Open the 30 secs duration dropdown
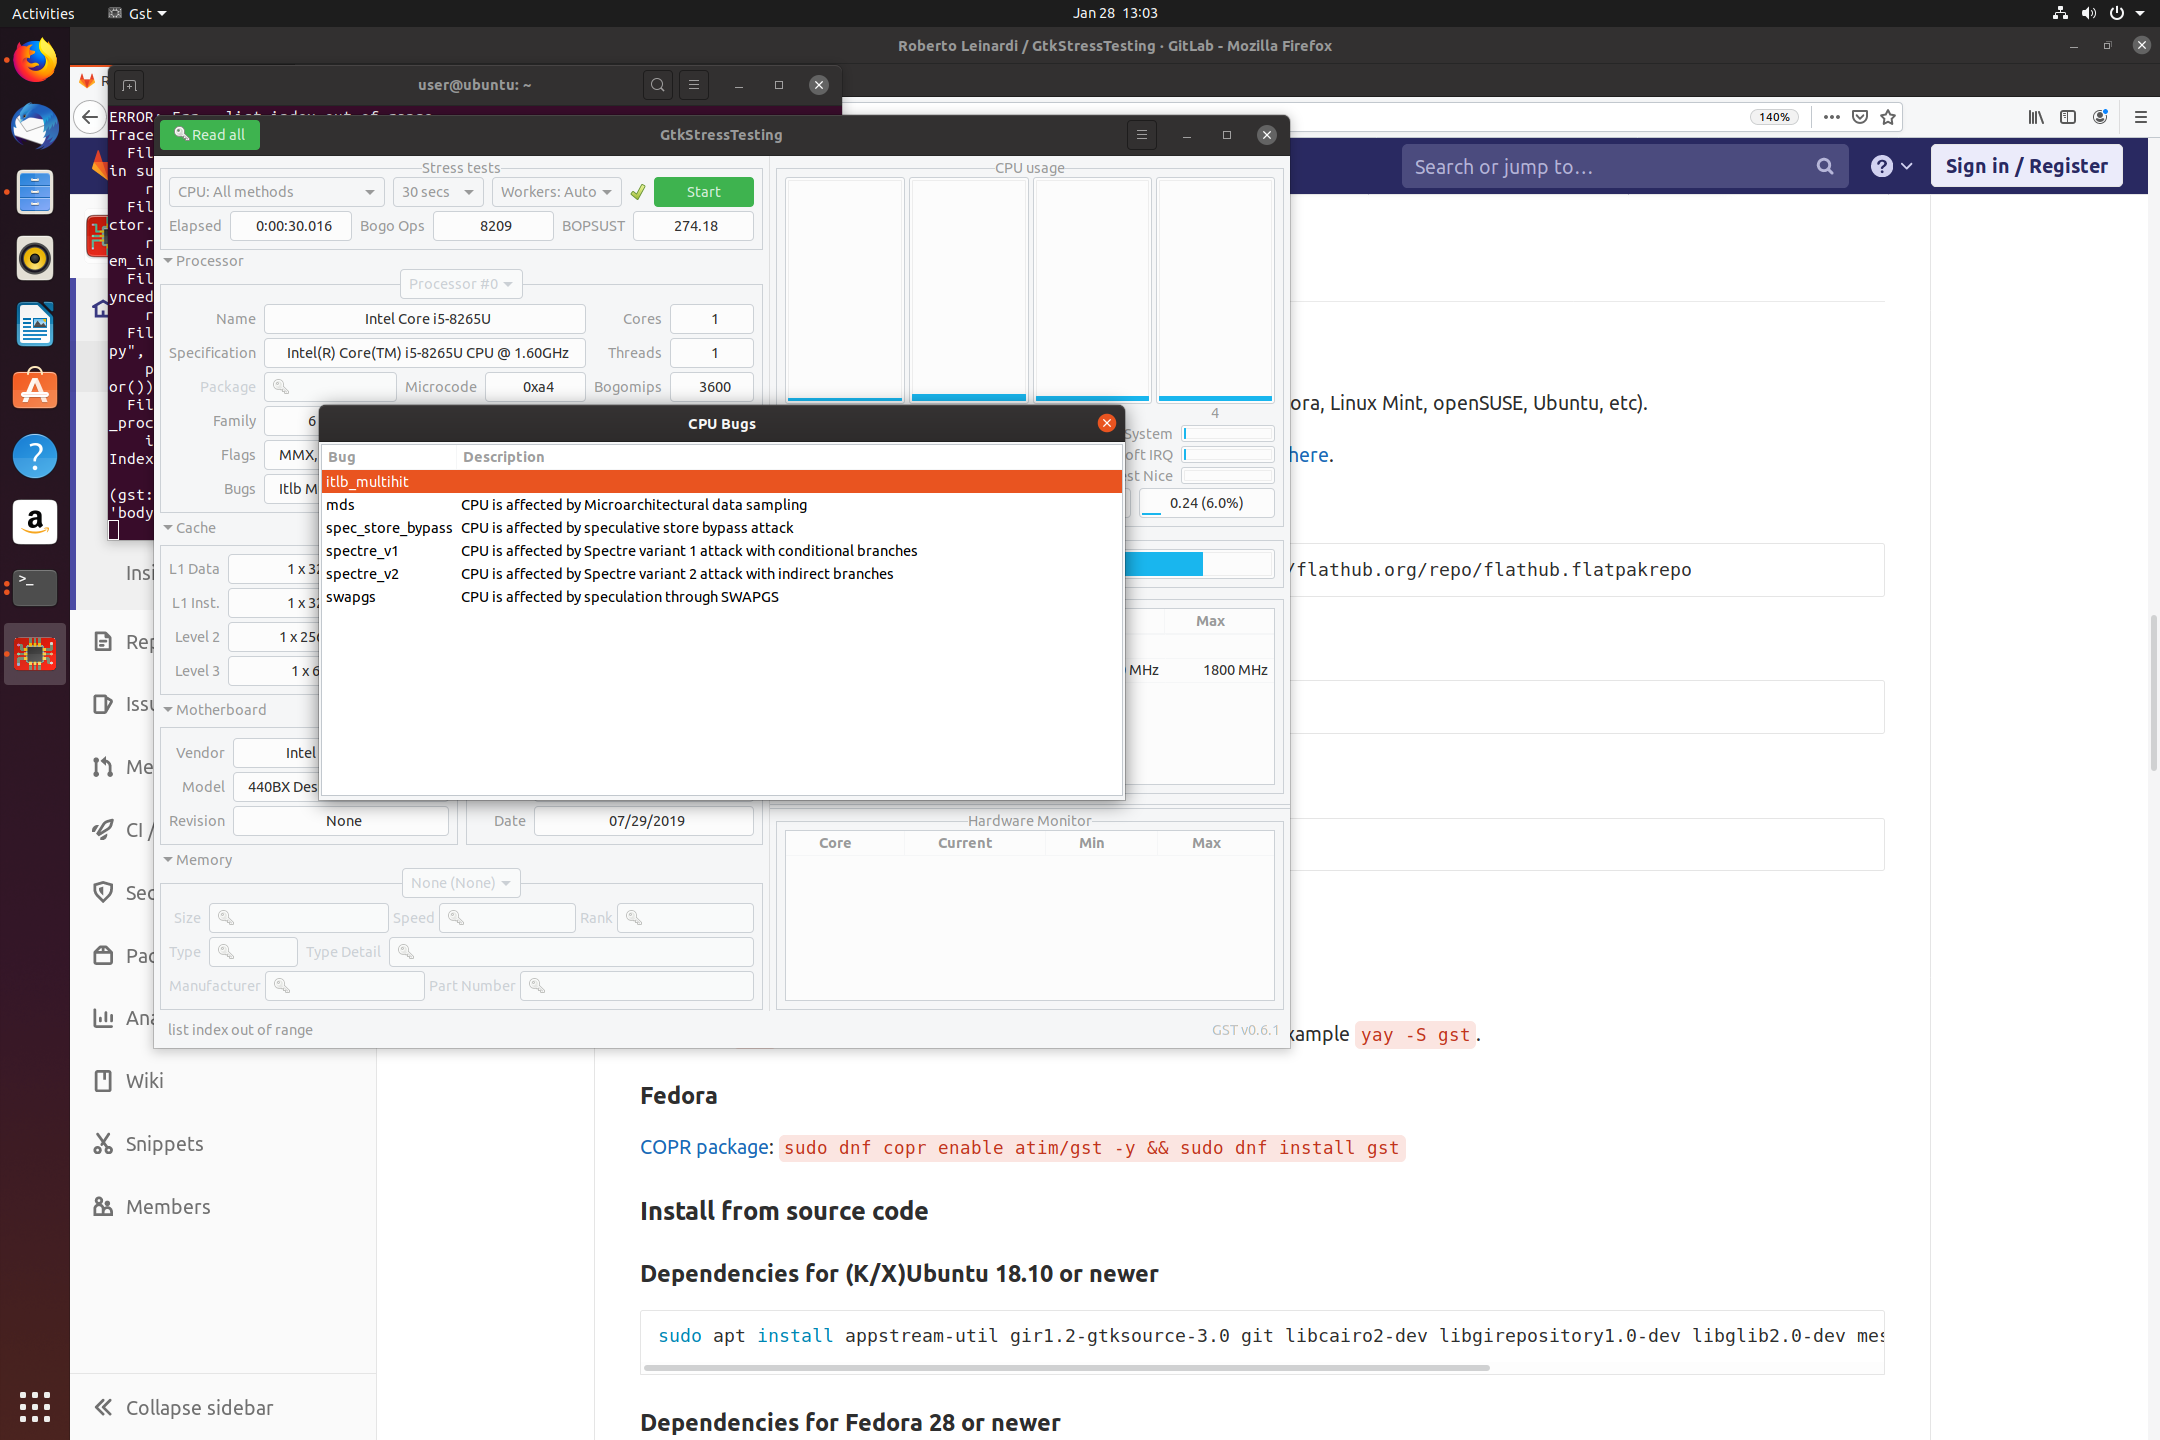The height and width of the screenshot is (1440, 2160). tap(437, 192)
